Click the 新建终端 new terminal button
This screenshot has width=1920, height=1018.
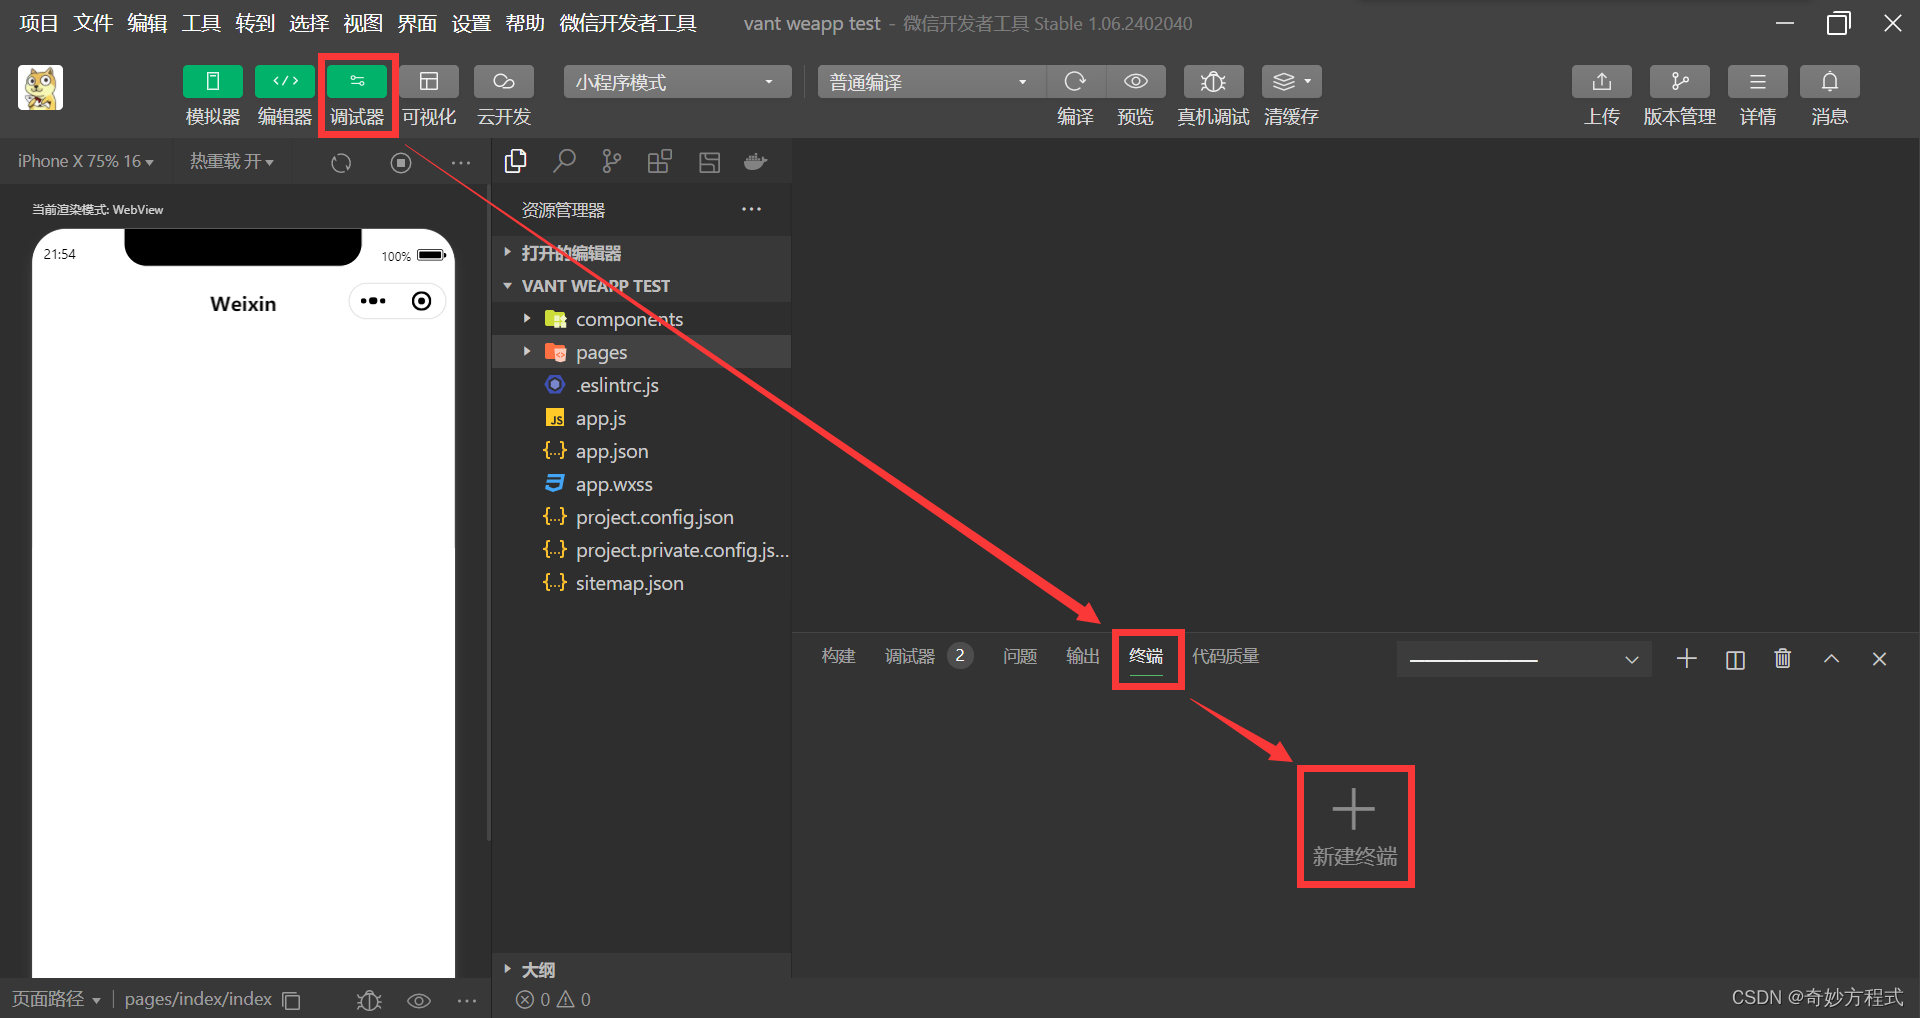click(x=1355, y=827)
